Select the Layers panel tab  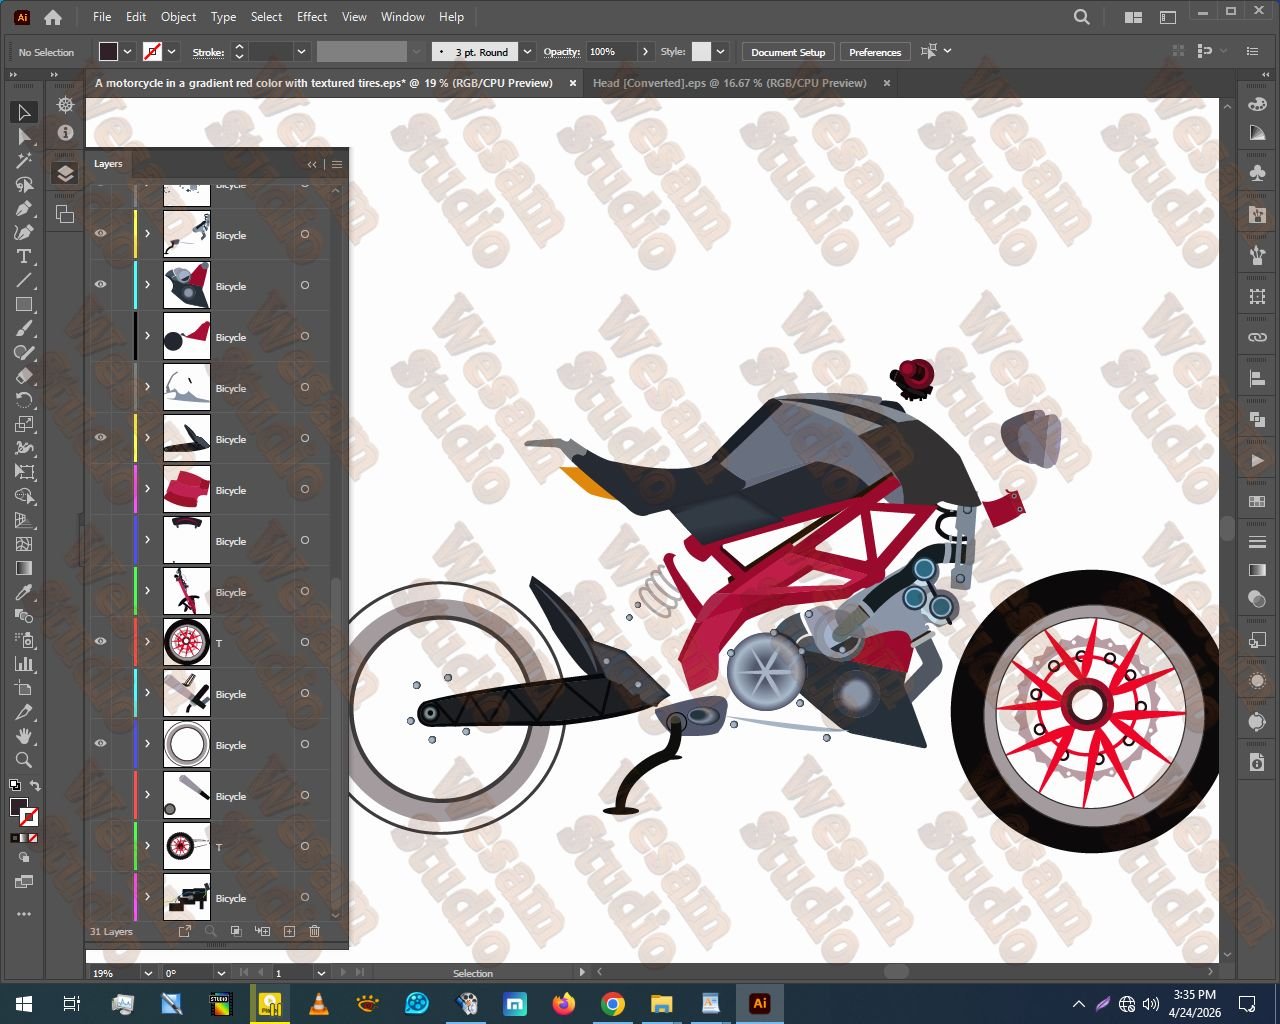[x=108, y=164]
